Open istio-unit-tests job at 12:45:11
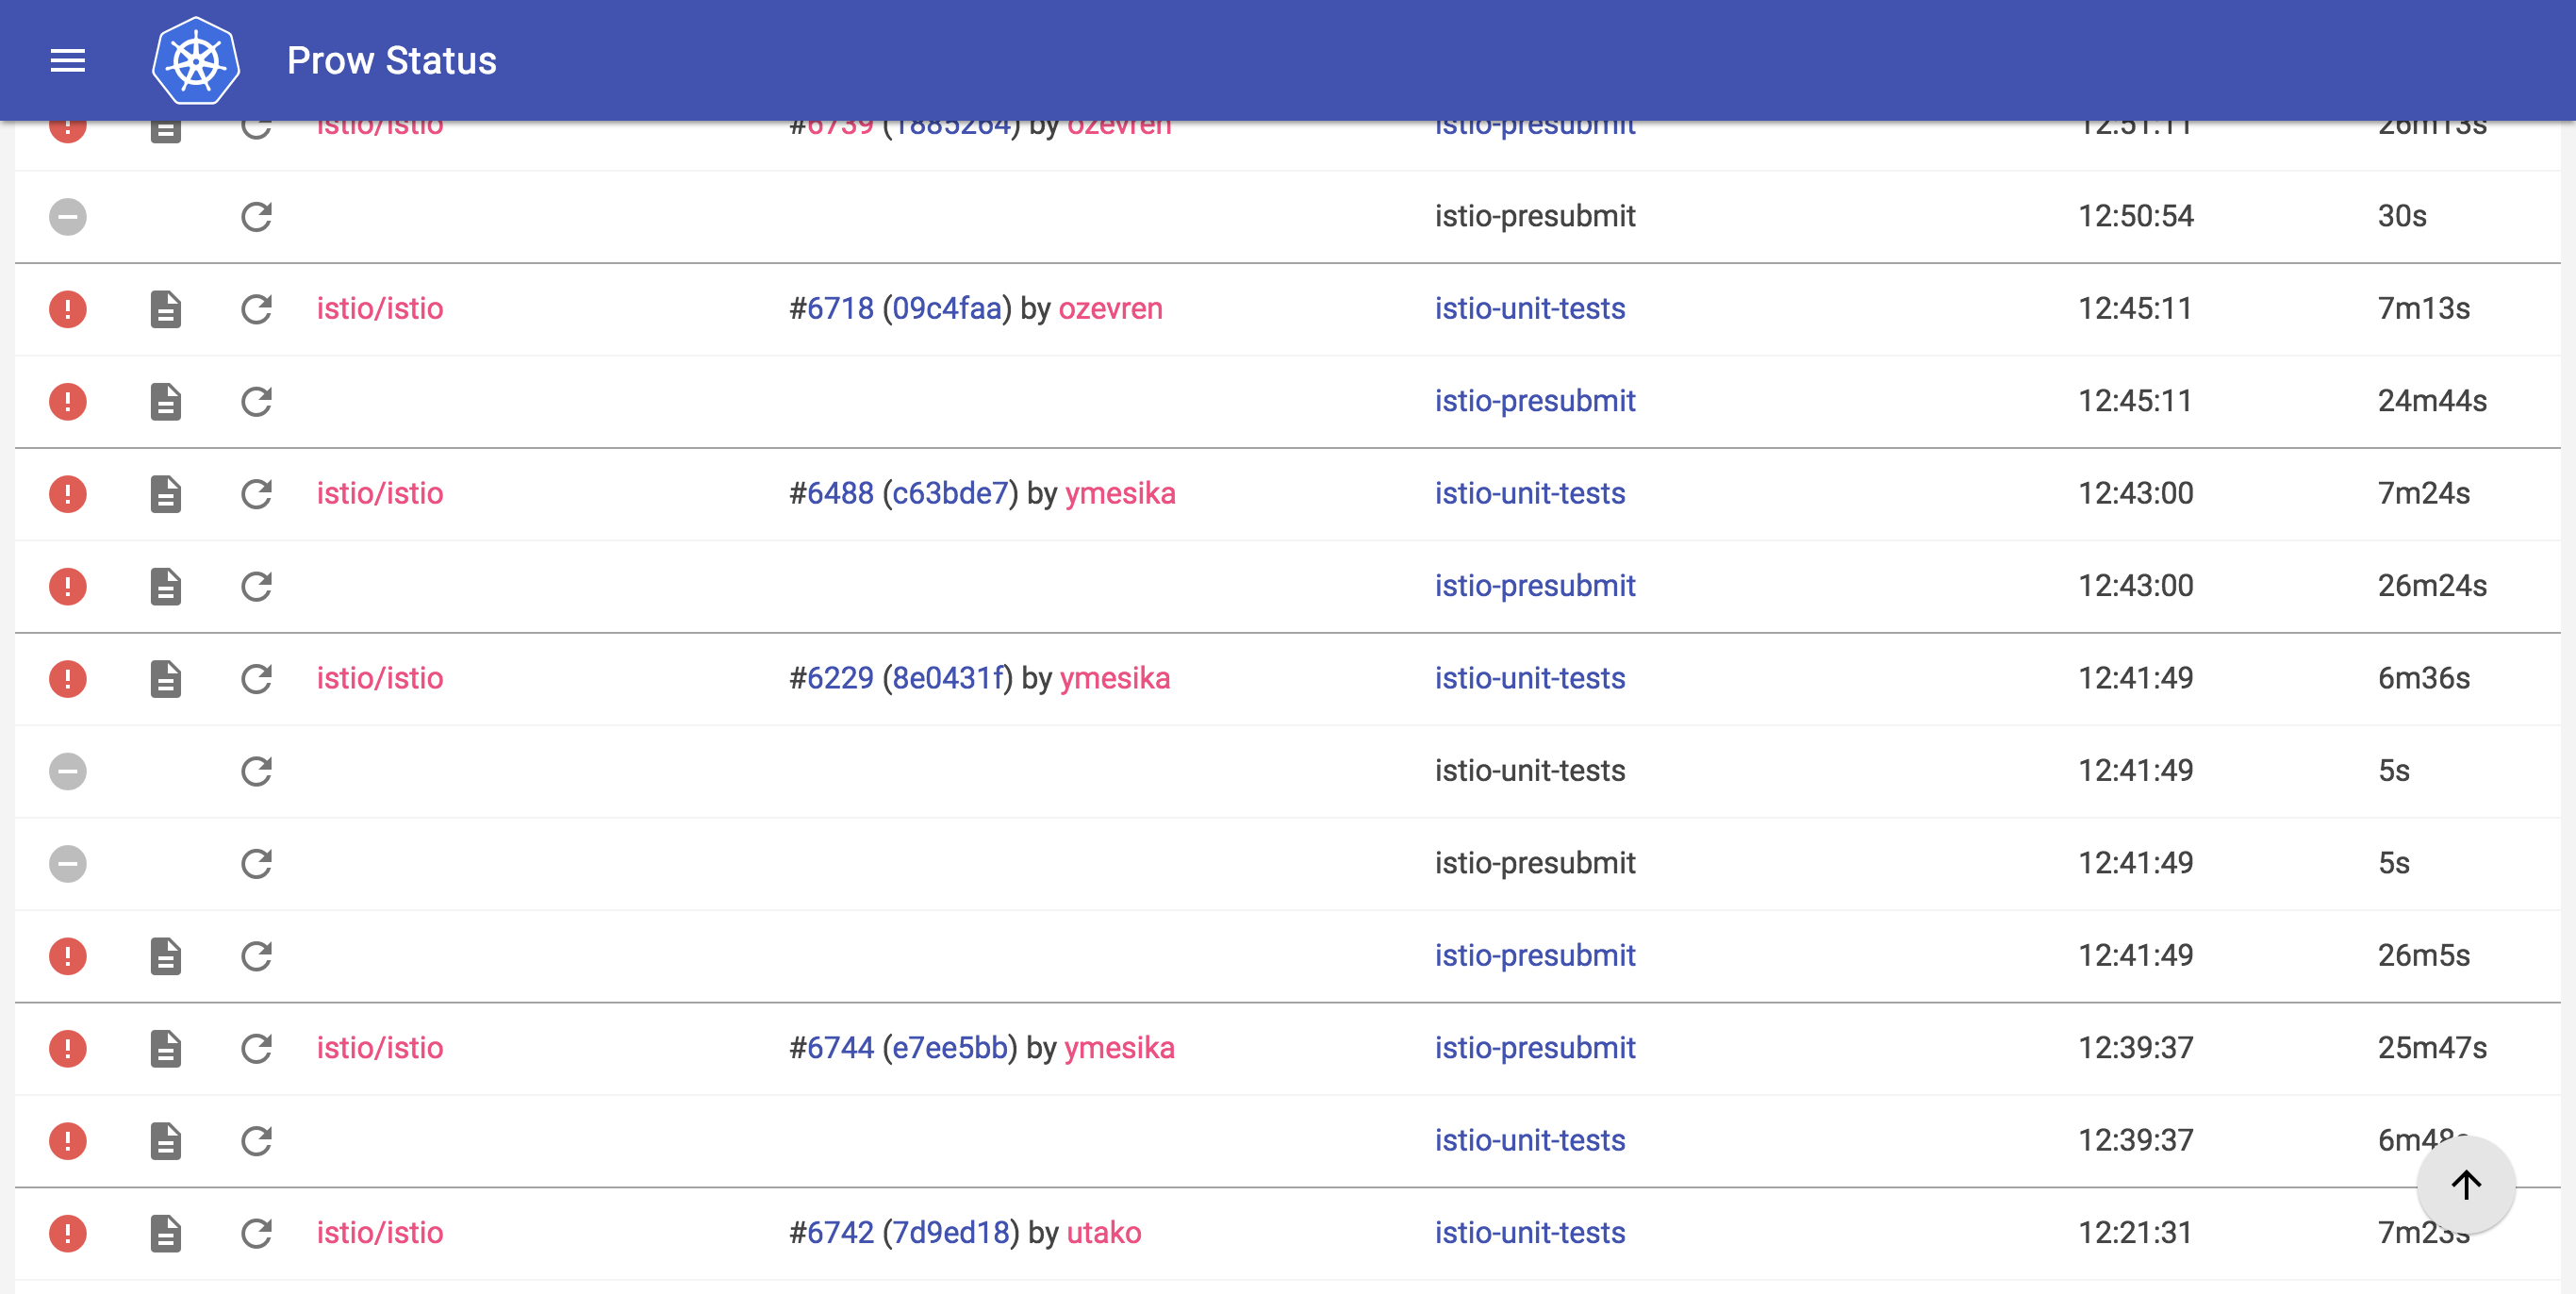Viewport: 2576px width, 1294px height. pyautogui.click(x=1529, y=309)
